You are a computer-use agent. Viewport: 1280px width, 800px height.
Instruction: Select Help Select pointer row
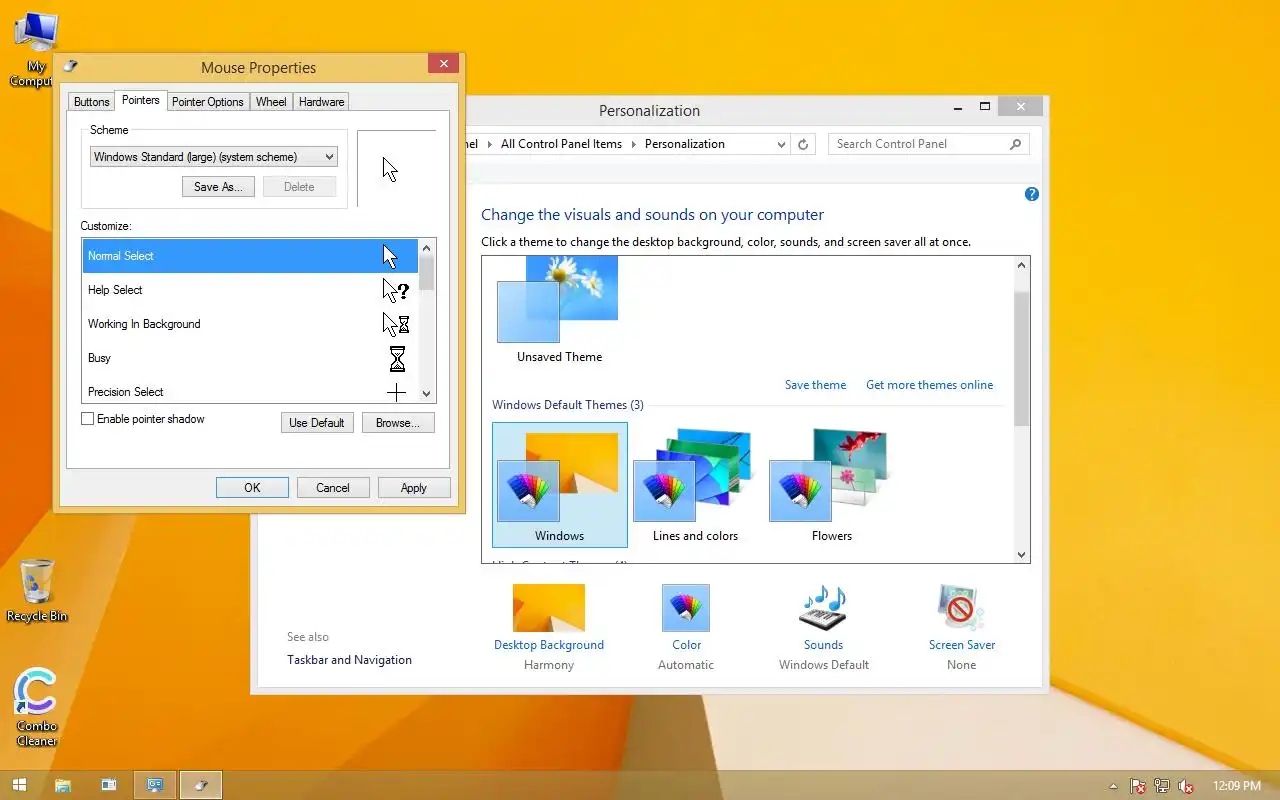pos(250,290)
